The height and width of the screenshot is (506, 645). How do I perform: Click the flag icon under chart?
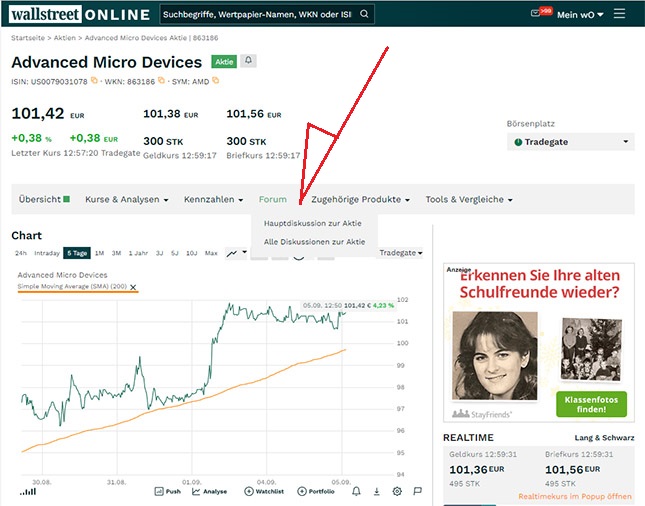click(x=418, y=491)
